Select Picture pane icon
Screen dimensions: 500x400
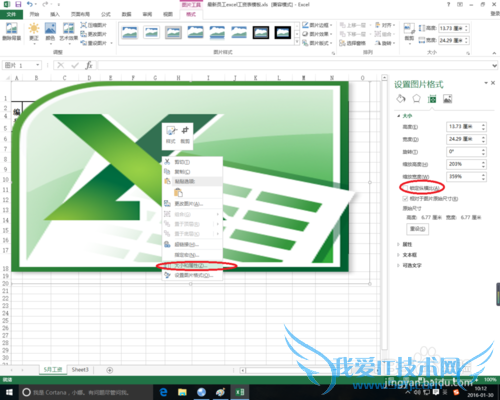(447, 99)
